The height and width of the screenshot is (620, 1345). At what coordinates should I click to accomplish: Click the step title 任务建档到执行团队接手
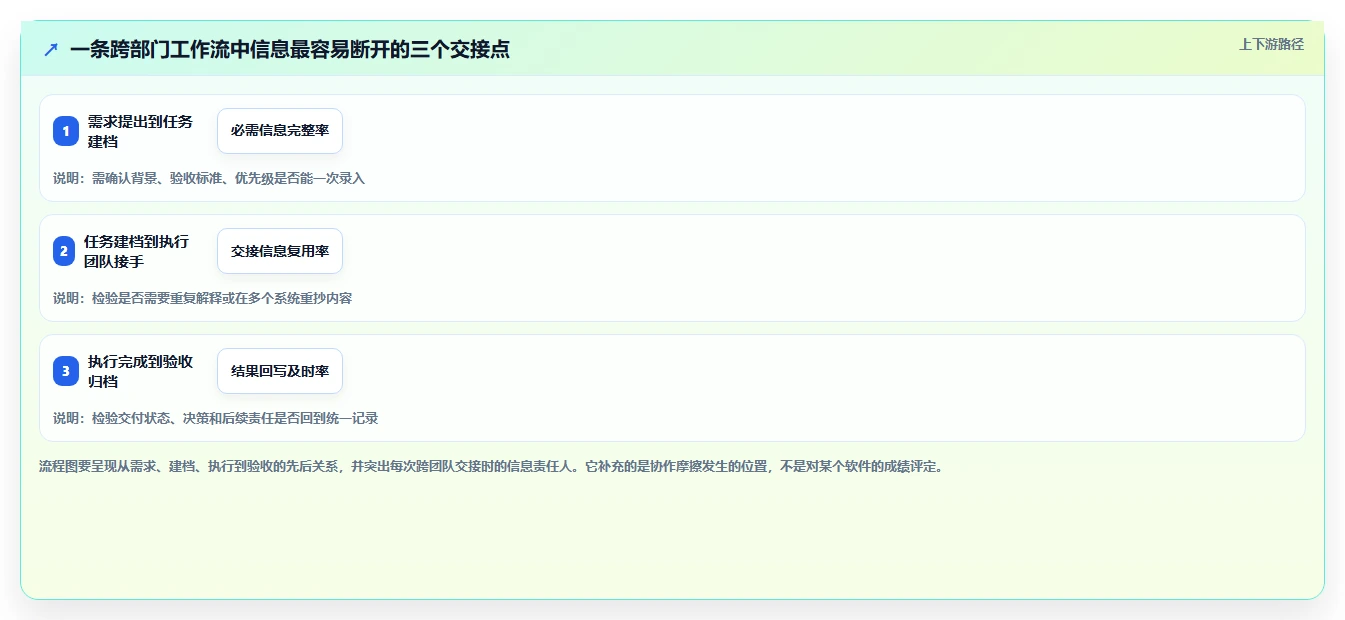tap(136, 251)
